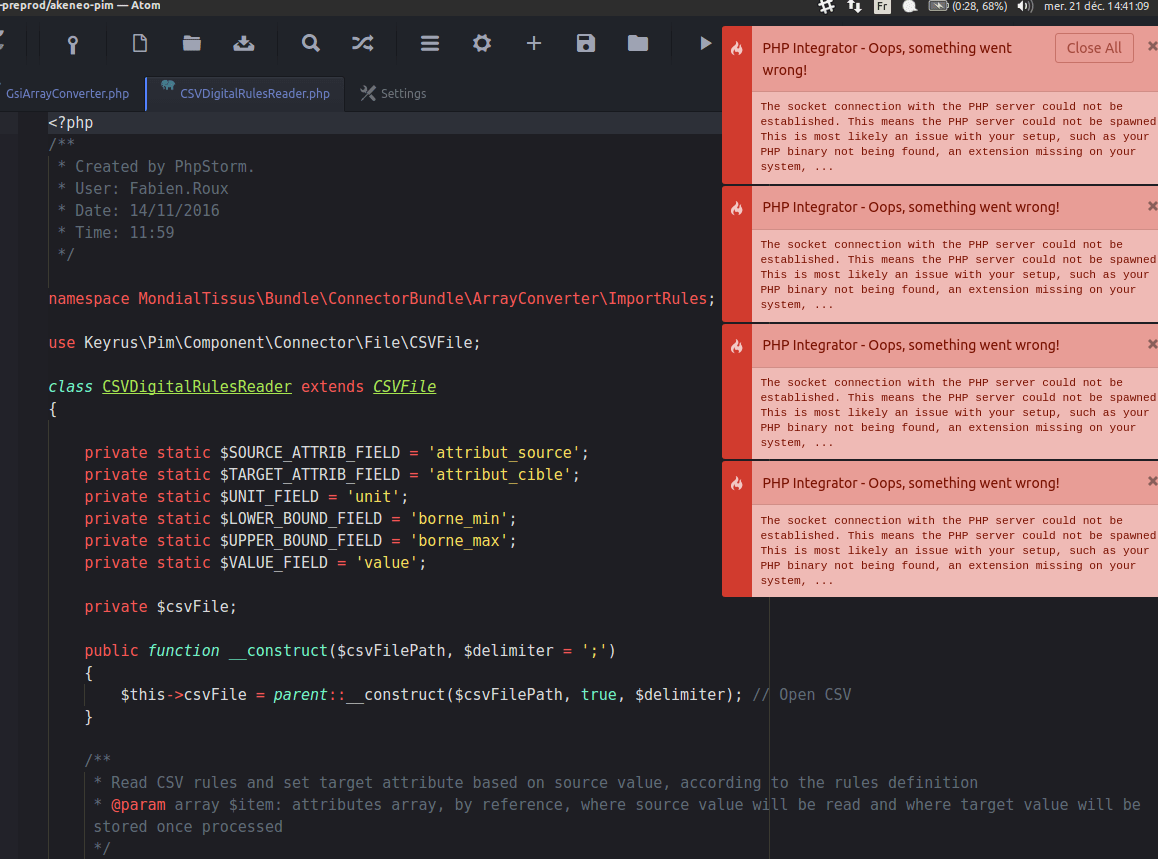Open settings via the toolbar gear icon
The width and height of the screenshot is (1158, 859).
click(482, 43)
